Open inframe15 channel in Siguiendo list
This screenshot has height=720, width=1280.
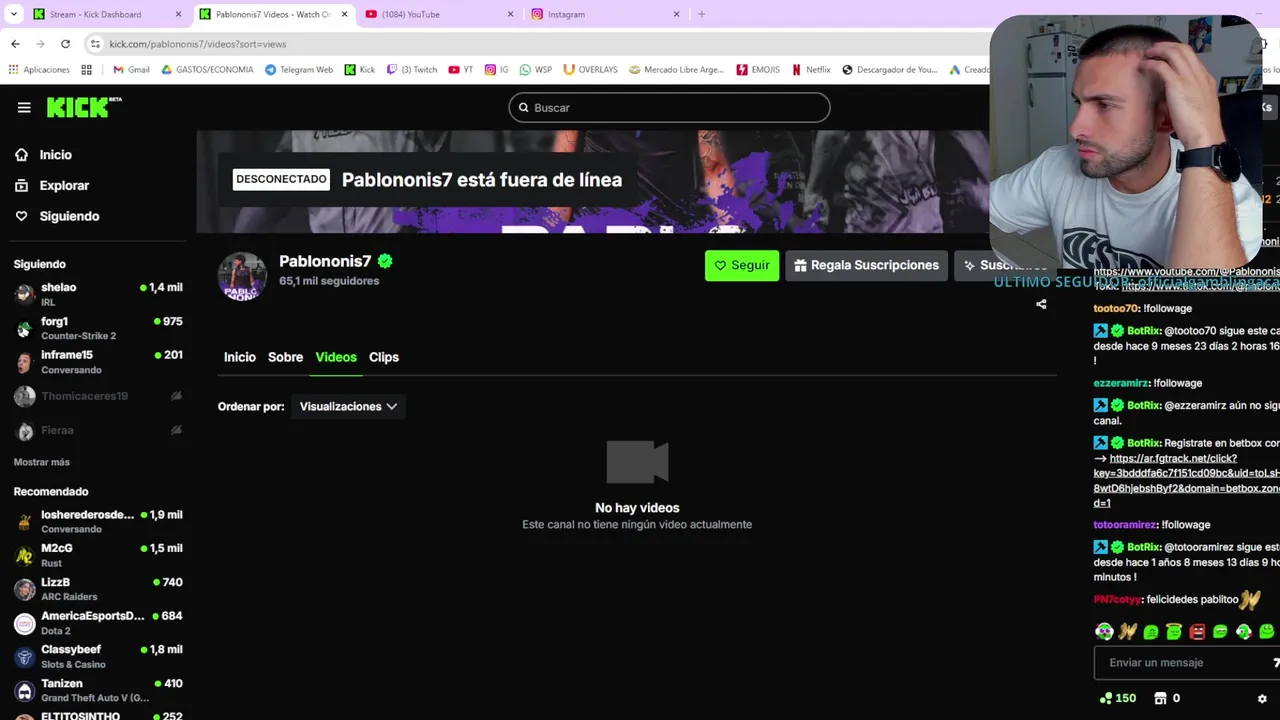click(x=98, y=362)
